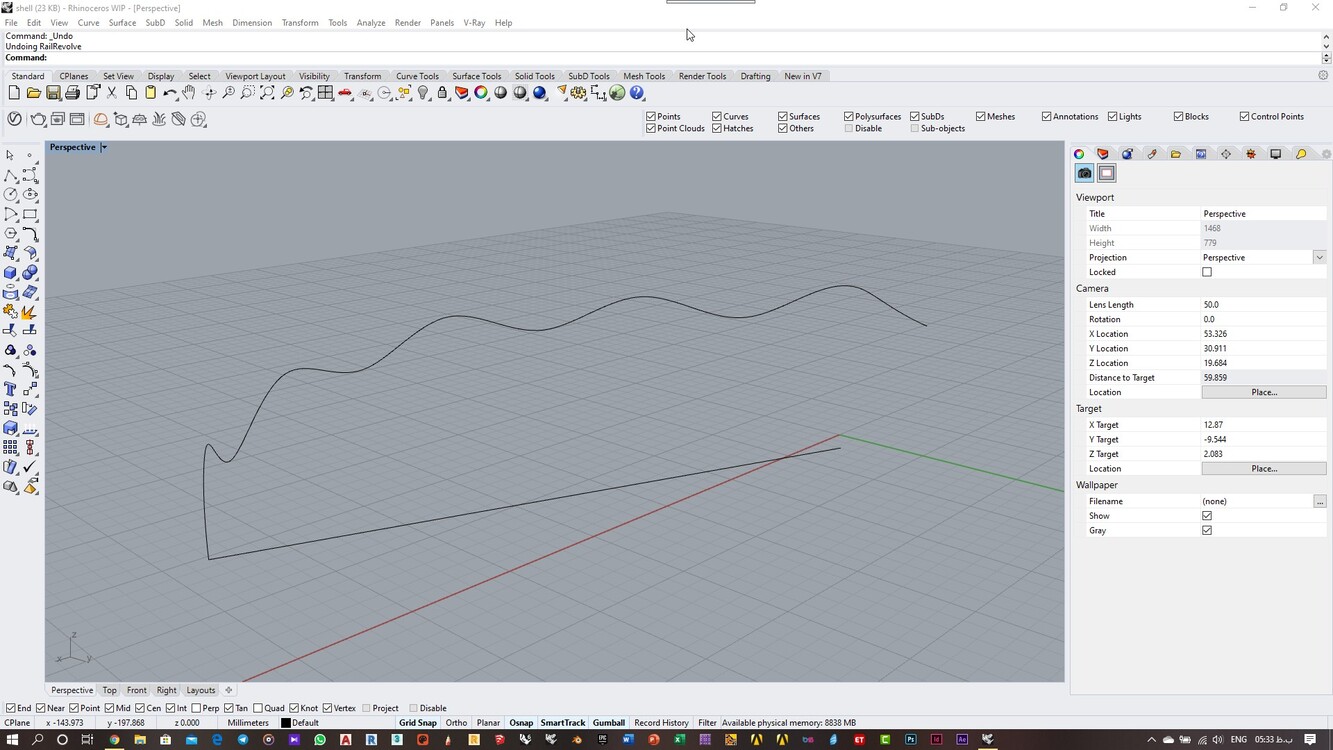The image size is (1333, 750).
Task: Browse wallpaper filename with the ellipsis button
Action: 1320,501
